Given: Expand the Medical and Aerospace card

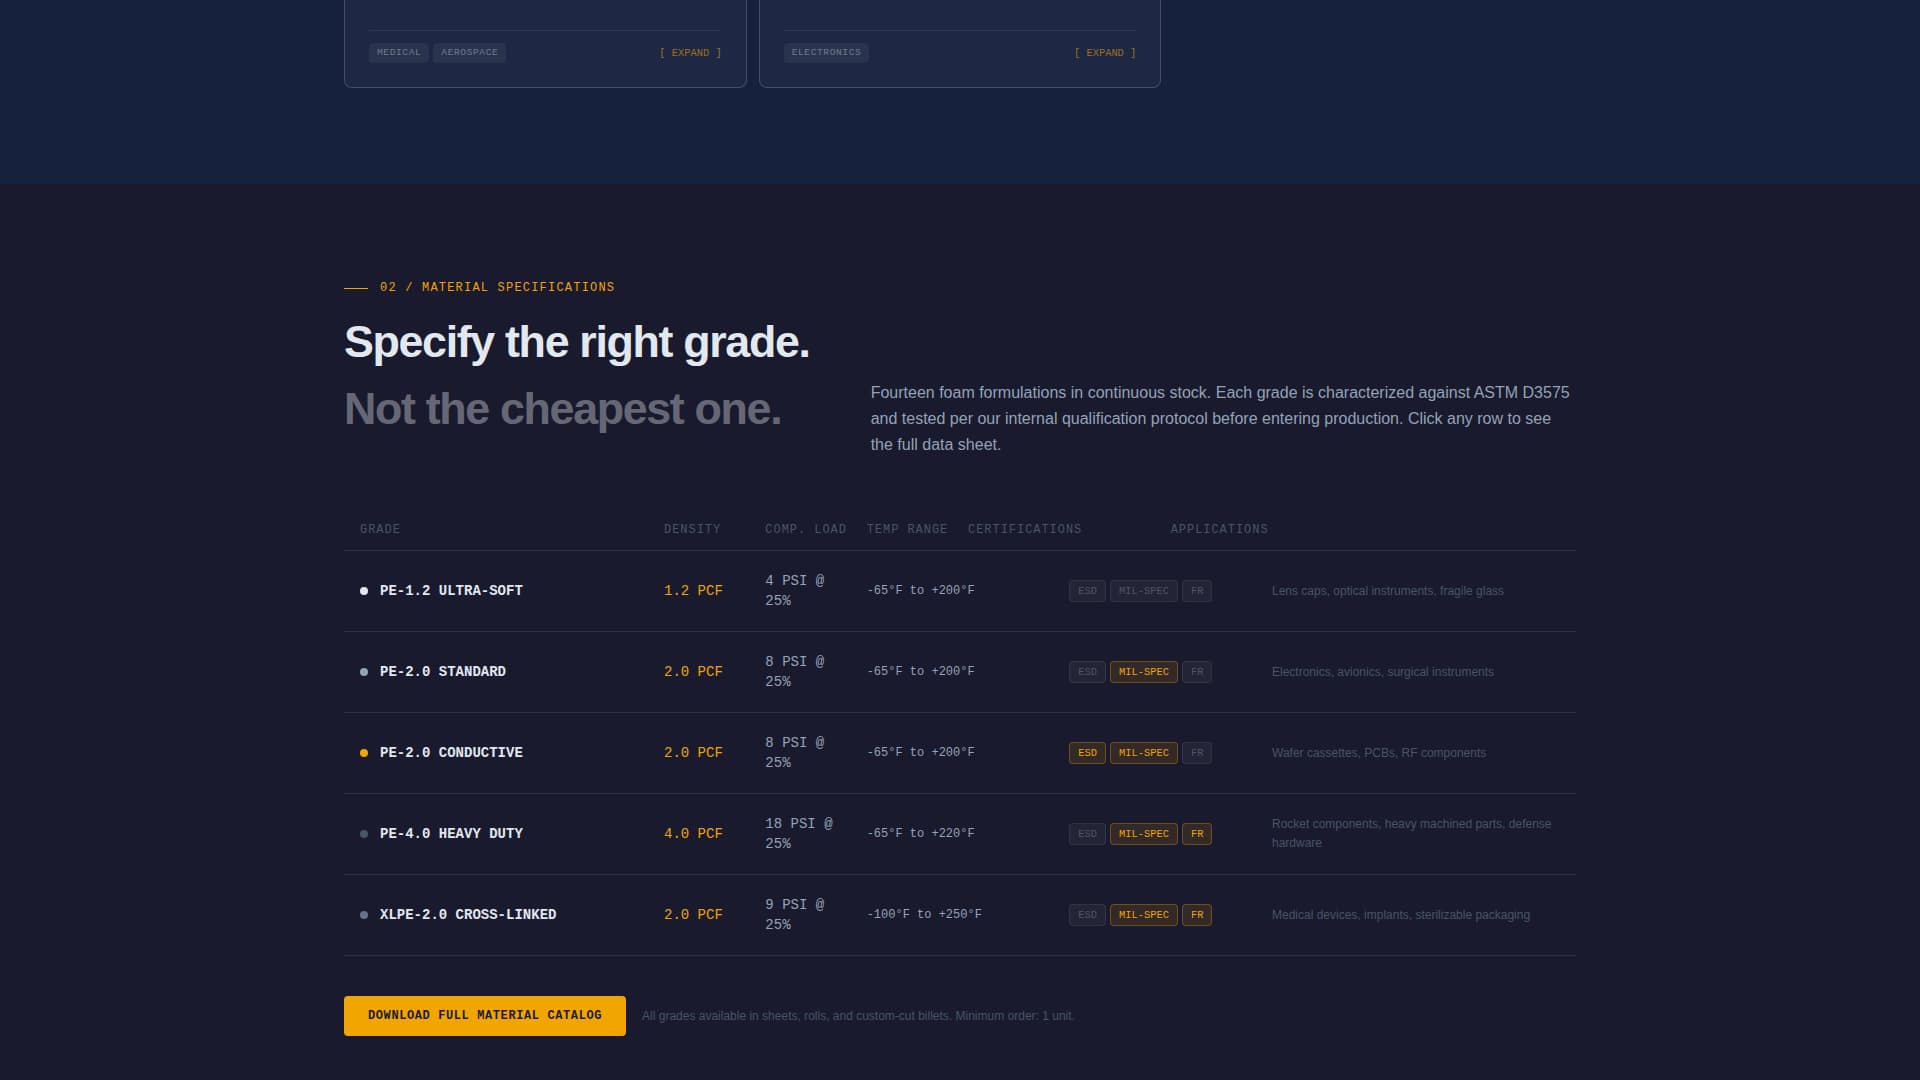Looking at the screenshot, I should tap(690, 52).
